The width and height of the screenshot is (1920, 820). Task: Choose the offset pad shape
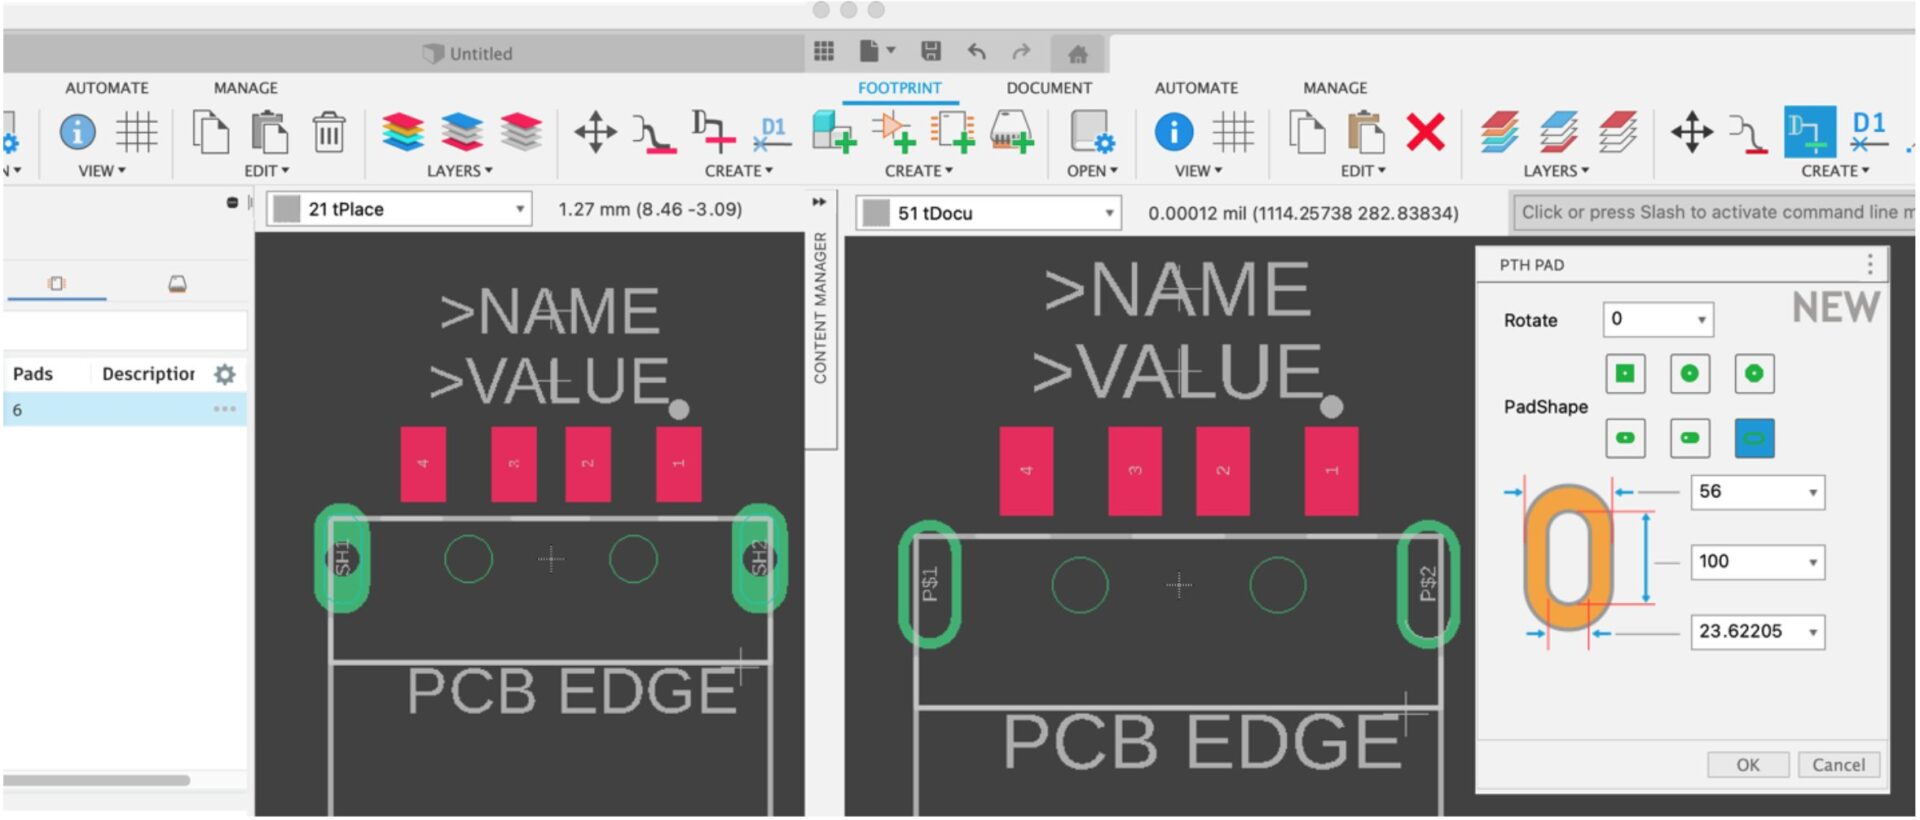click(1690, 438)
